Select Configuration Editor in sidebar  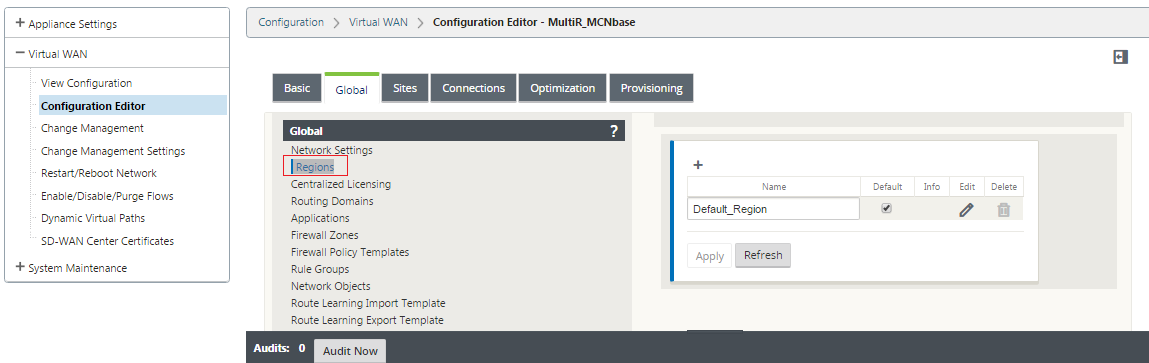tap(93, 106)
